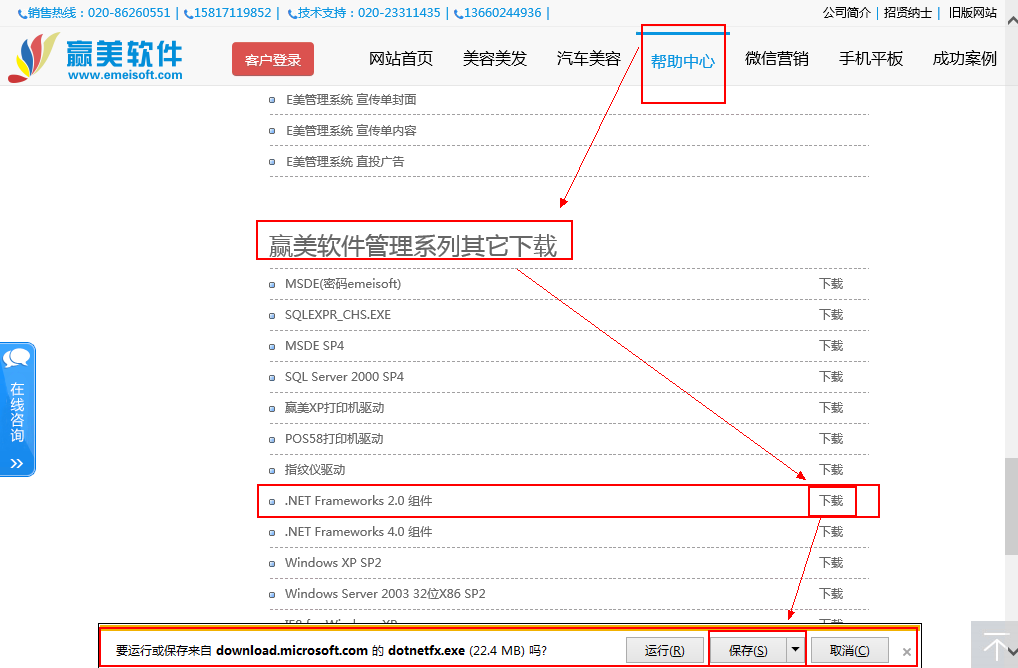Expand the chat widget double-chevron arrow
The width and height of the screenshot is (1018, 668).
(17, 463)
